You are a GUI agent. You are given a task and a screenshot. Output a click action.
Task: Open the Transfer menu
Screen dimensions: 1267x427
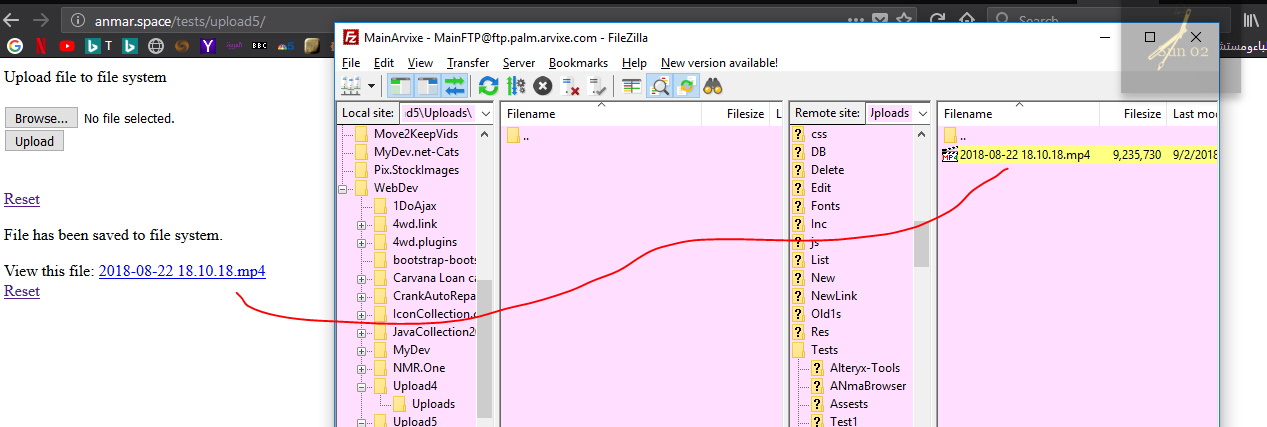467,63
